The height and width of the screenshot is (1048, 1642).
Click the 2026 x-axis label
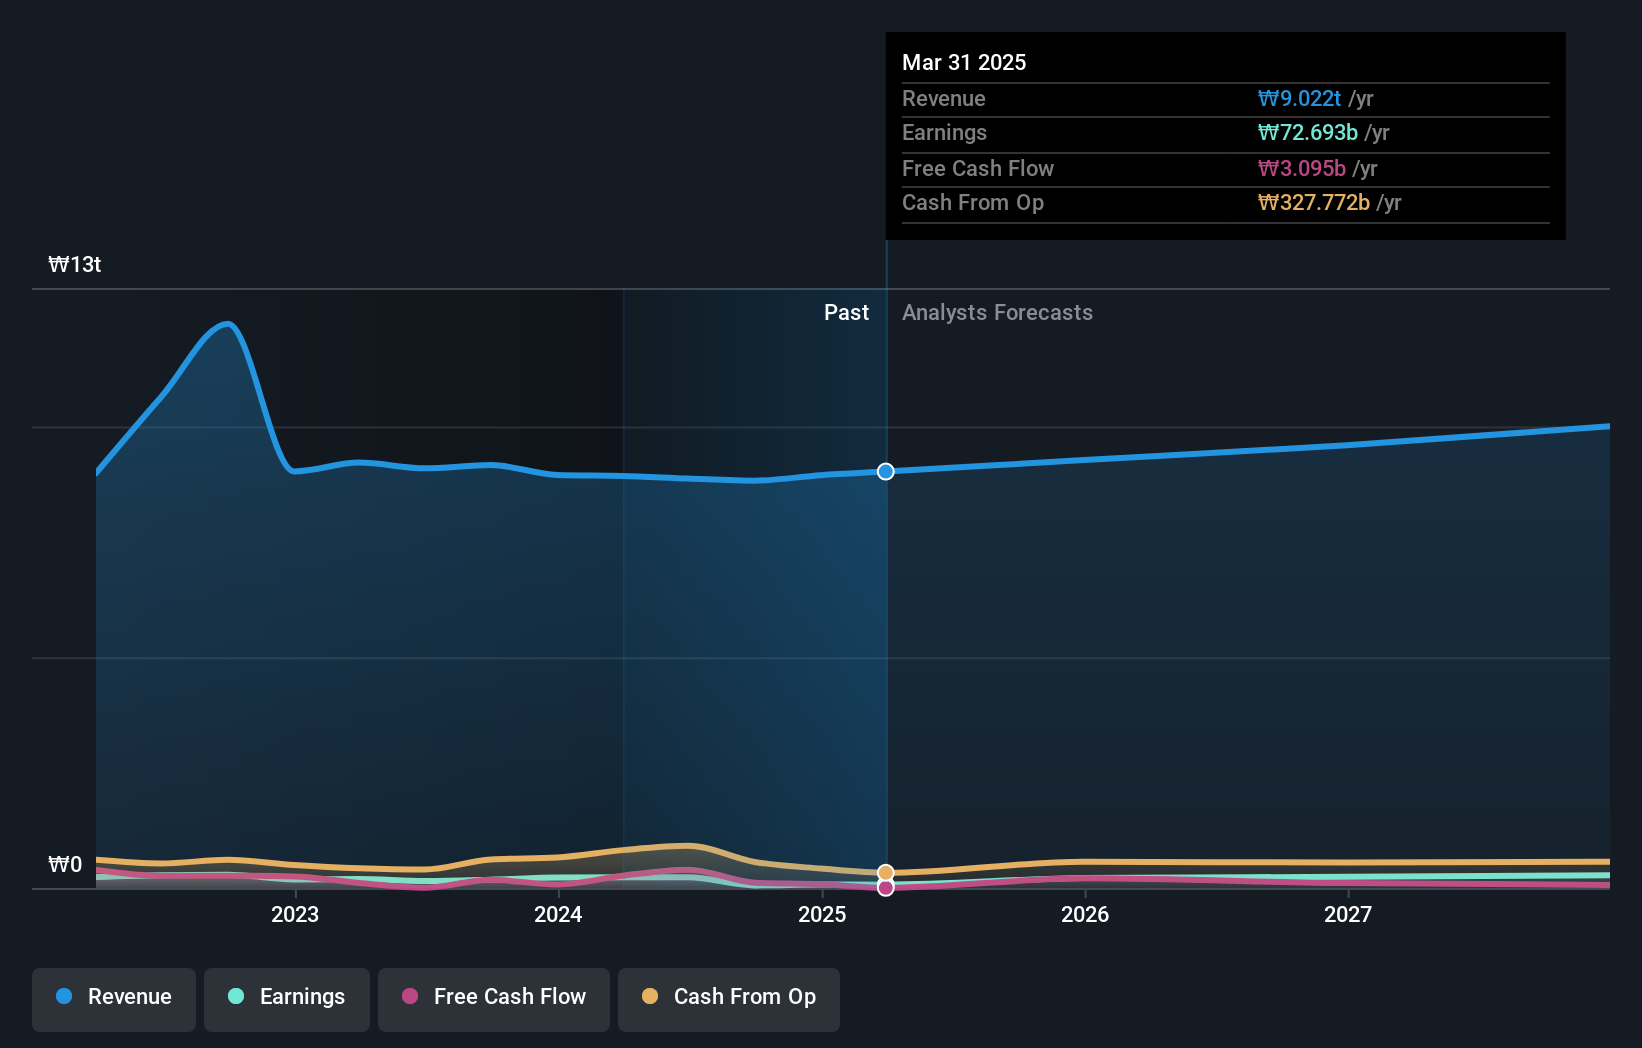1085,914
